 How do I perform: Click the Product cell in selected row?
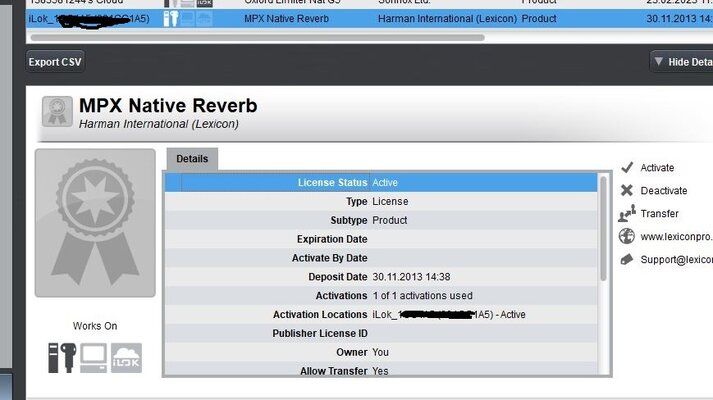539,19
